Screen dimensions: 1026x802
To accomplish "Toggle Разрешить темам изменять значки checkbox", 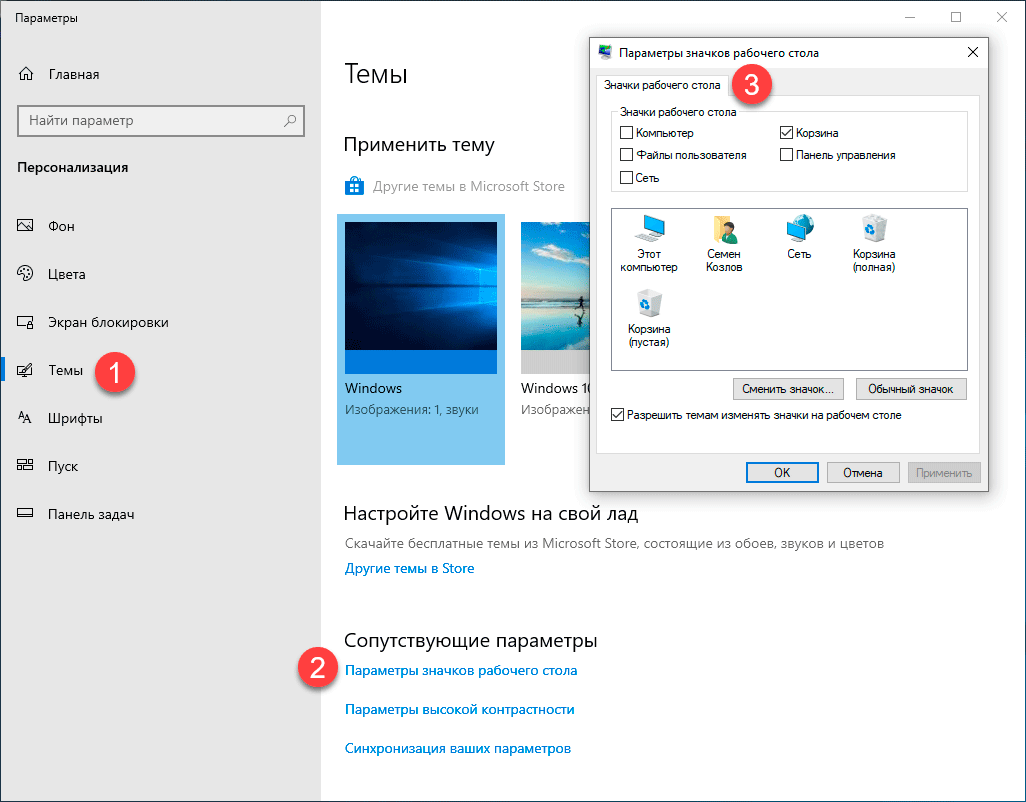I will coord(617,415).
